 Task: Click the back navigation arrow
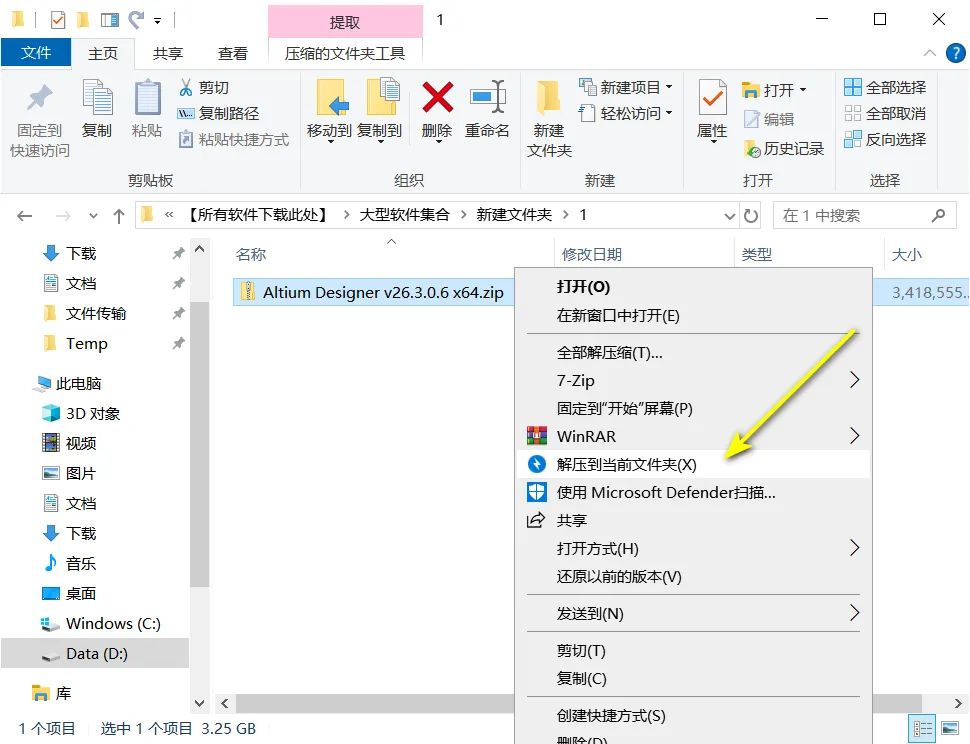click(x=25, y=216)
